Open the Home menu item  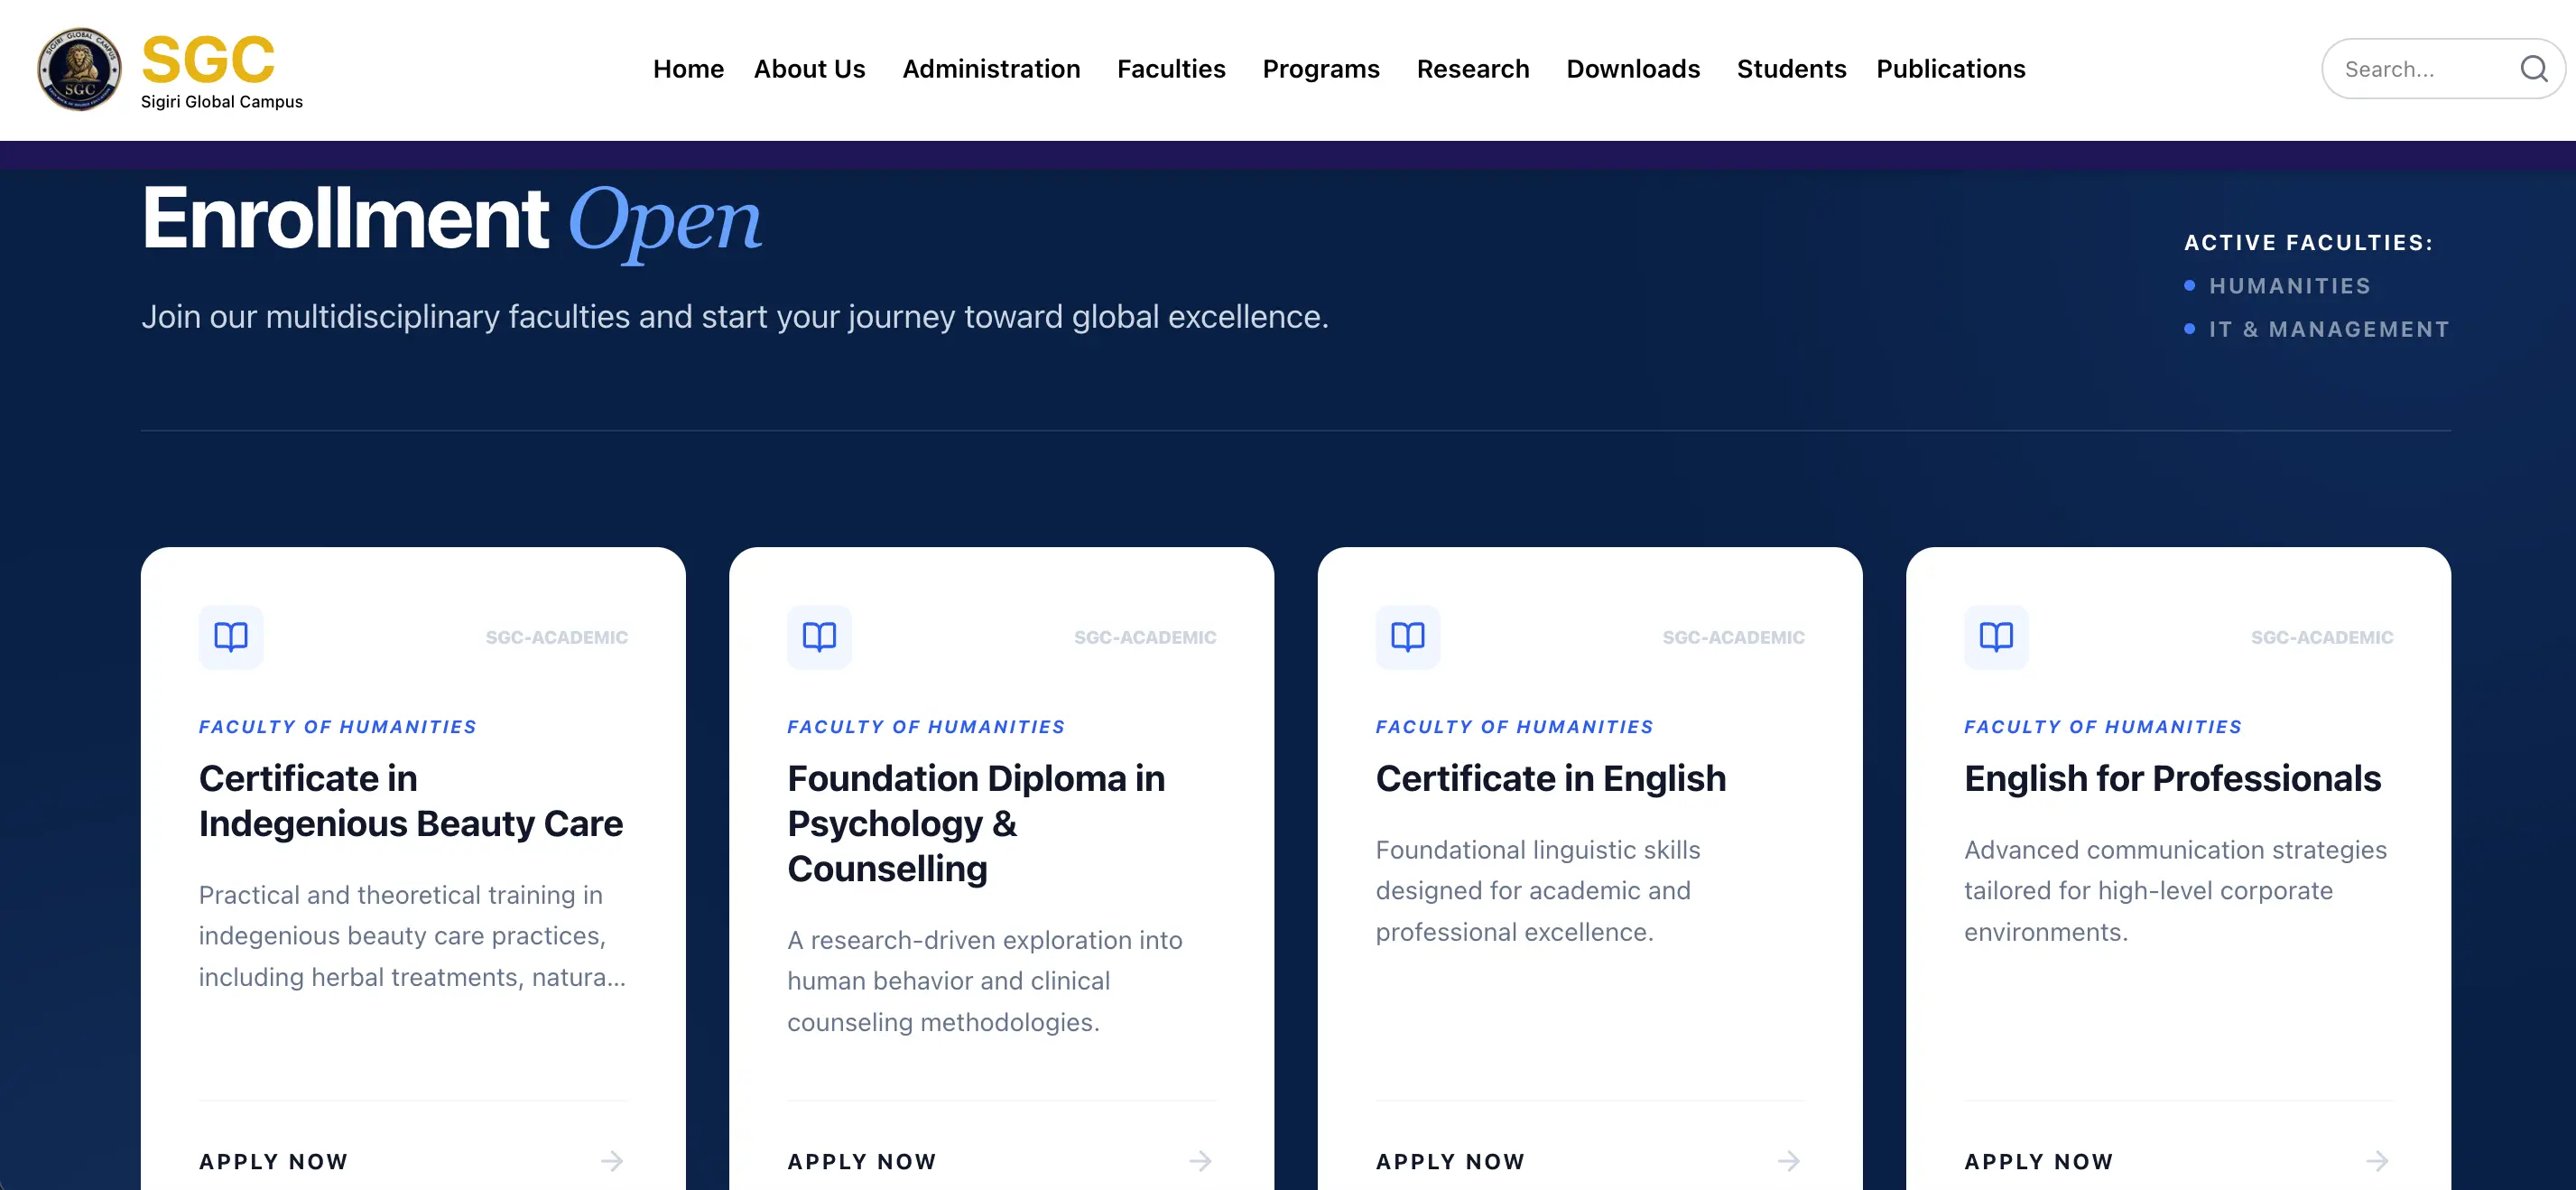click(688, 69)
